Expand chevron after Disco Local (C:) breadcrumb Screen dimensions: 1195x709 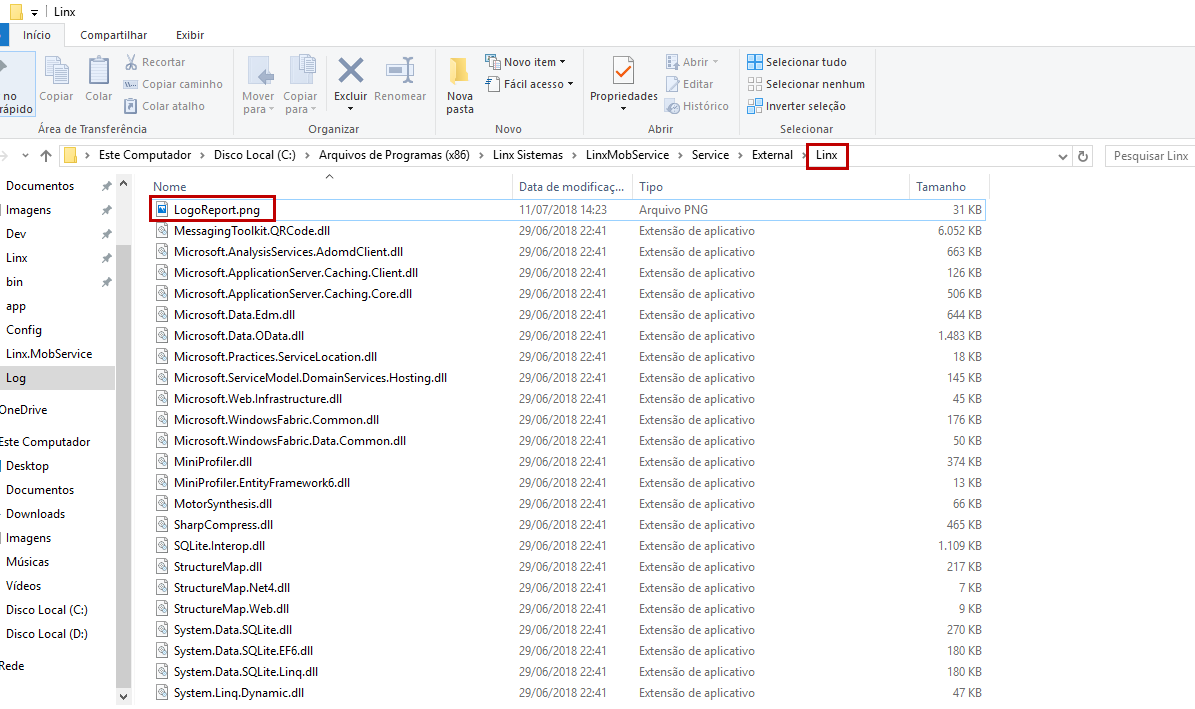(307, 156)
